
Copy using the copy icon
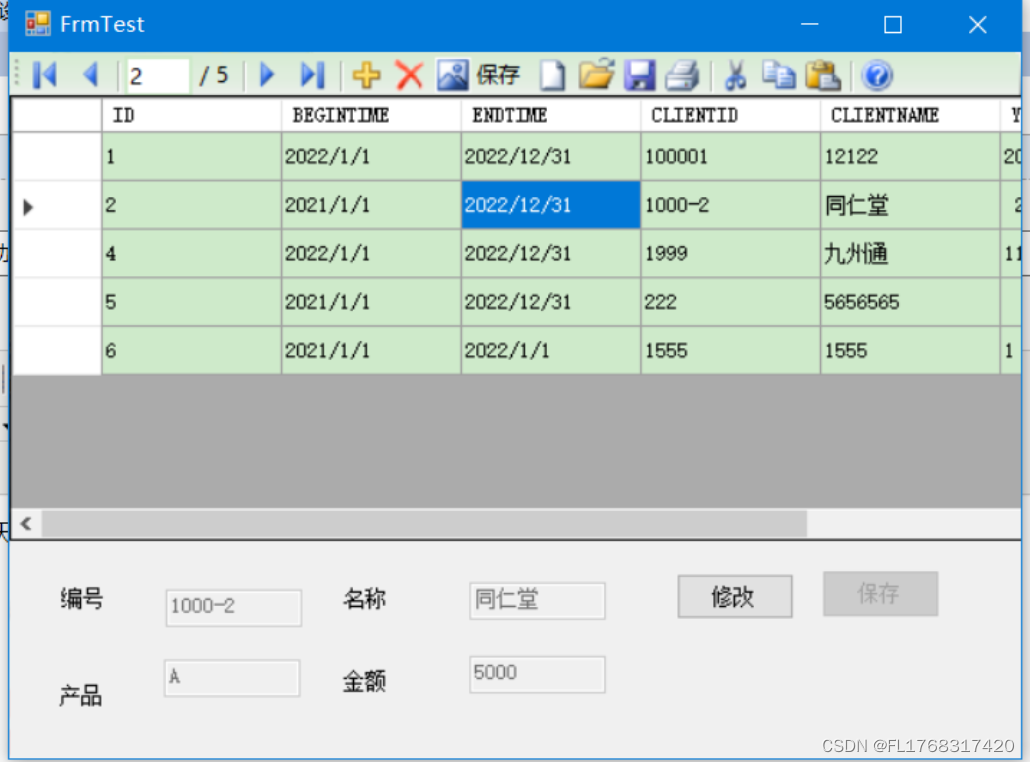779,75
